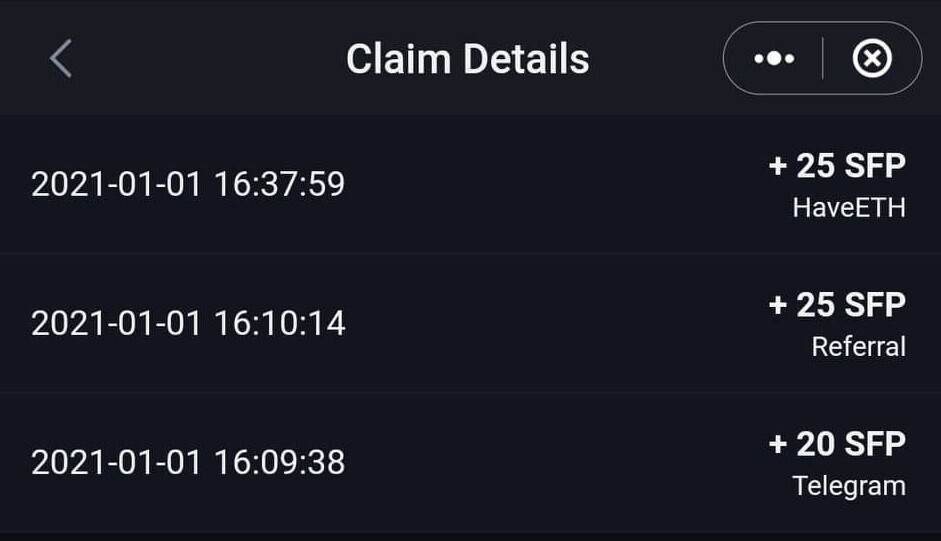The width and height of the screenshot is (941, 541).
Task: Click the plus sign beside 20 SFP
Action: click(778, 444)
